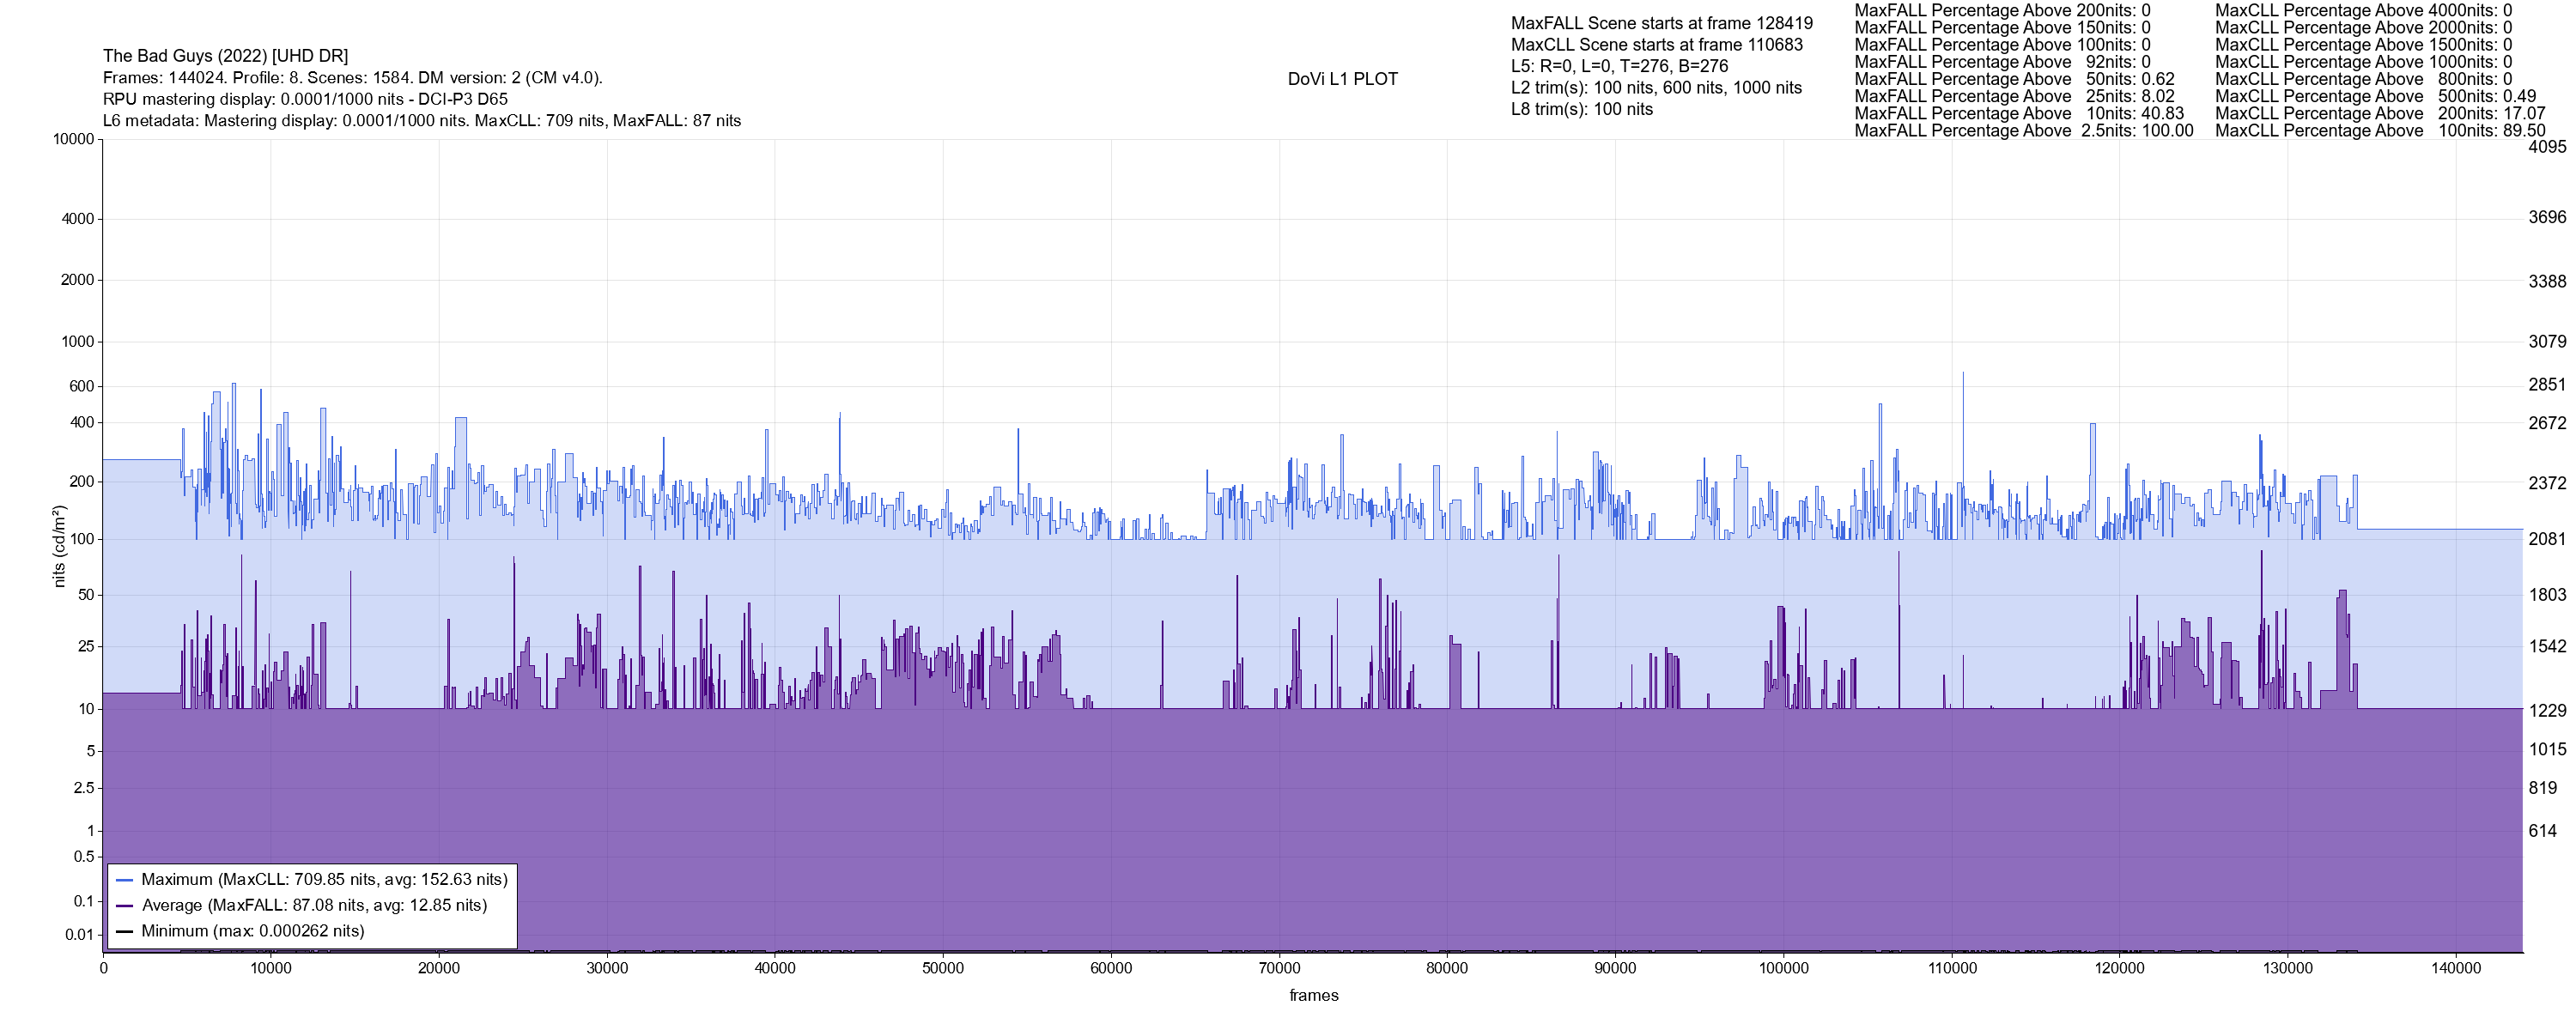Click the Minimum legend black line swatch
Viewport: 2576px width, 1030px height.
pyautogui.click(x=125, y=931)
